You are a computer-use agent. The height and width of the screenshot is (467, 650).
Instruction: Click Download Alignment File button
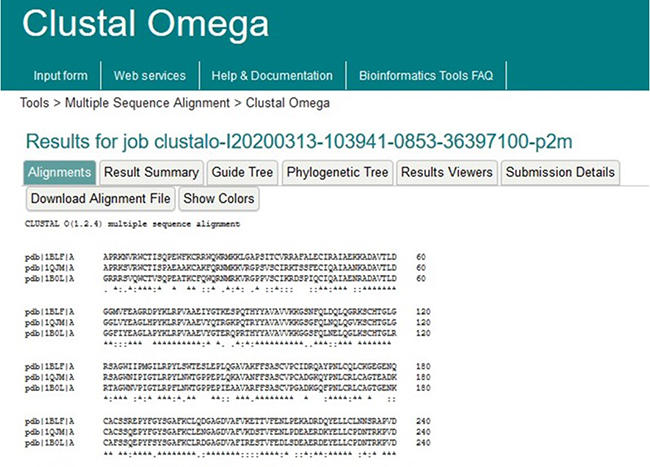coord(101,198)
